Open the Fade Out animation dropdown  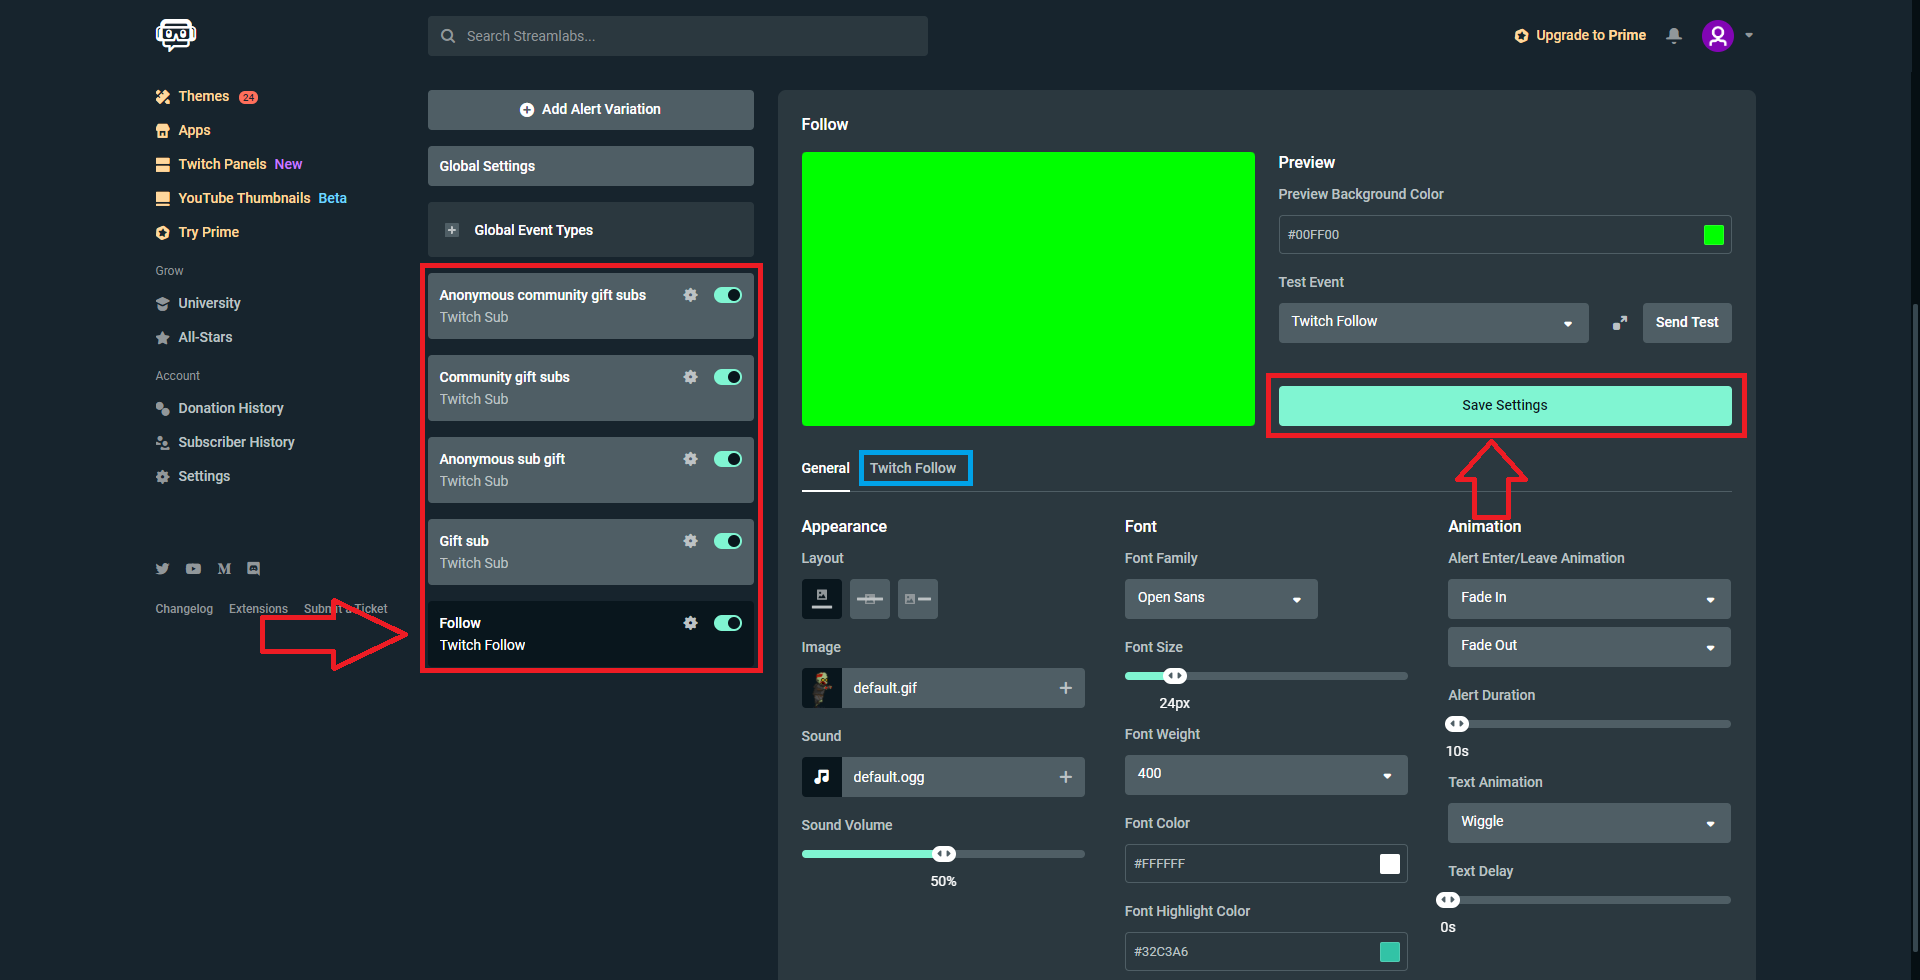point(1589,646)
